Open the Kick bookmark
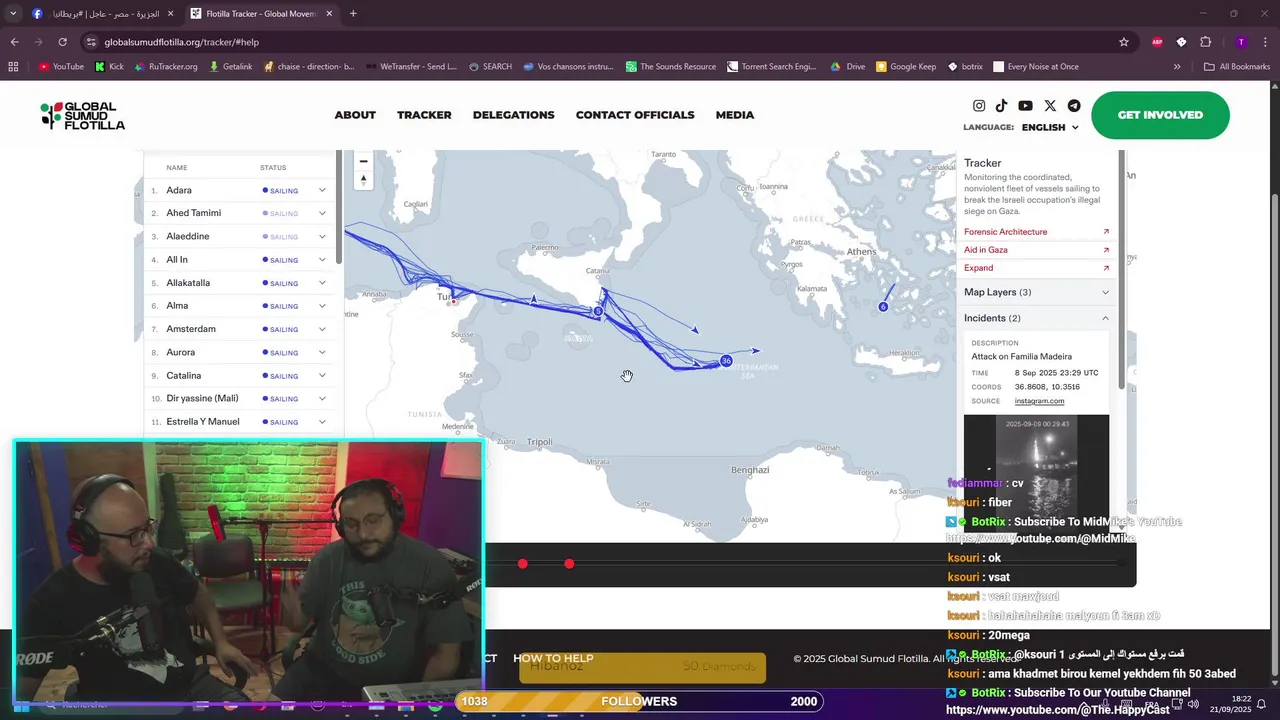Screen dimensions: 1280x720 pyautogui.click(x=109, y=67)
